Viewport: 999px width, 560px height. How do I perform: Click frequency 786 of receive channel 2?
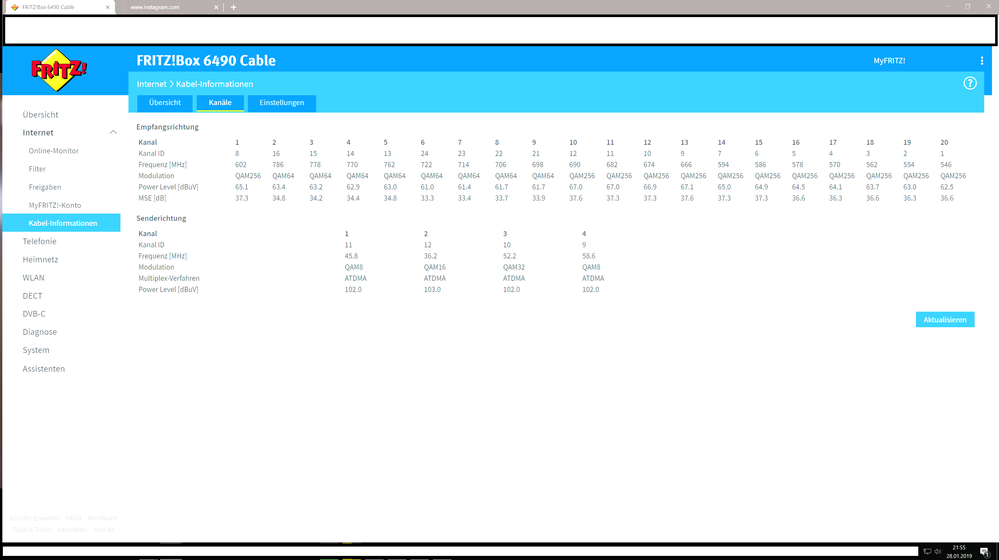tap(278, 165)
